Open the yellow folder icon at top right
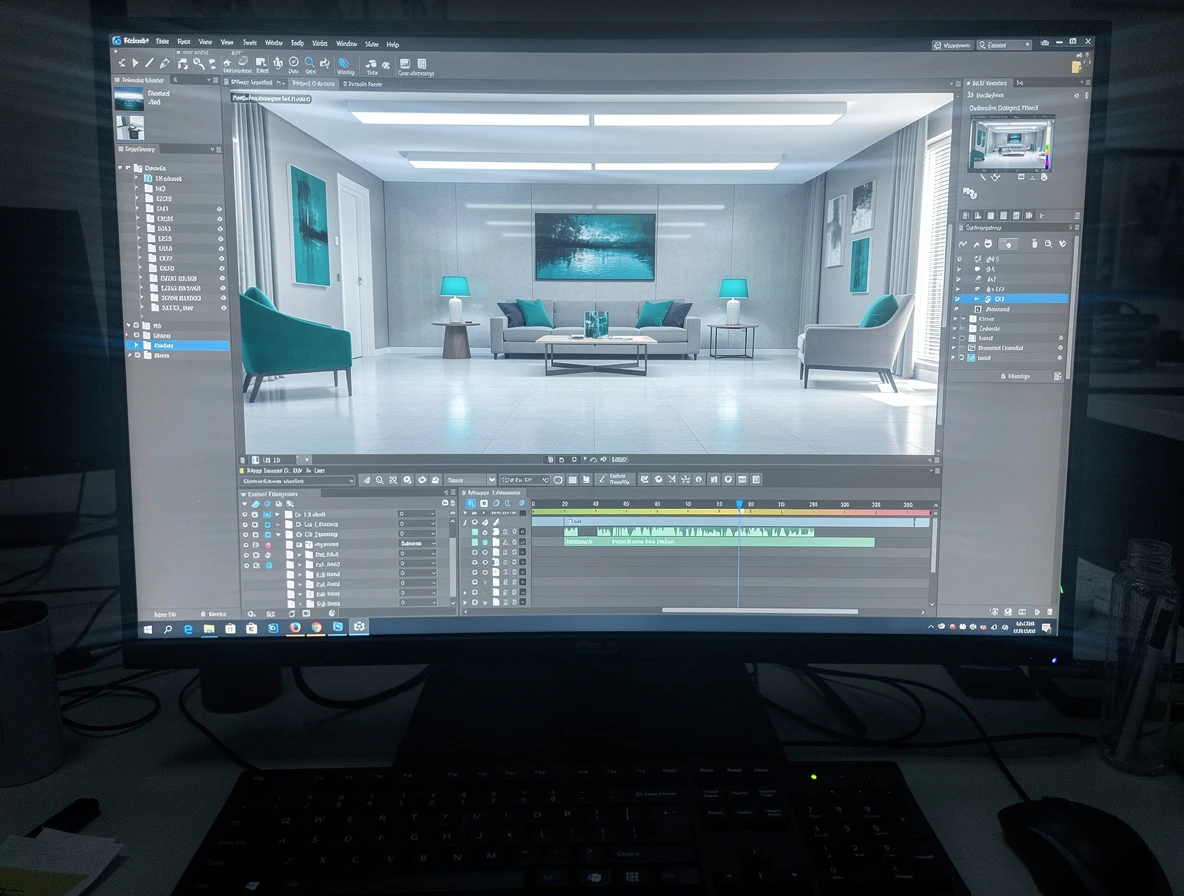The image size is (1184, 896). pos(1076,66)
